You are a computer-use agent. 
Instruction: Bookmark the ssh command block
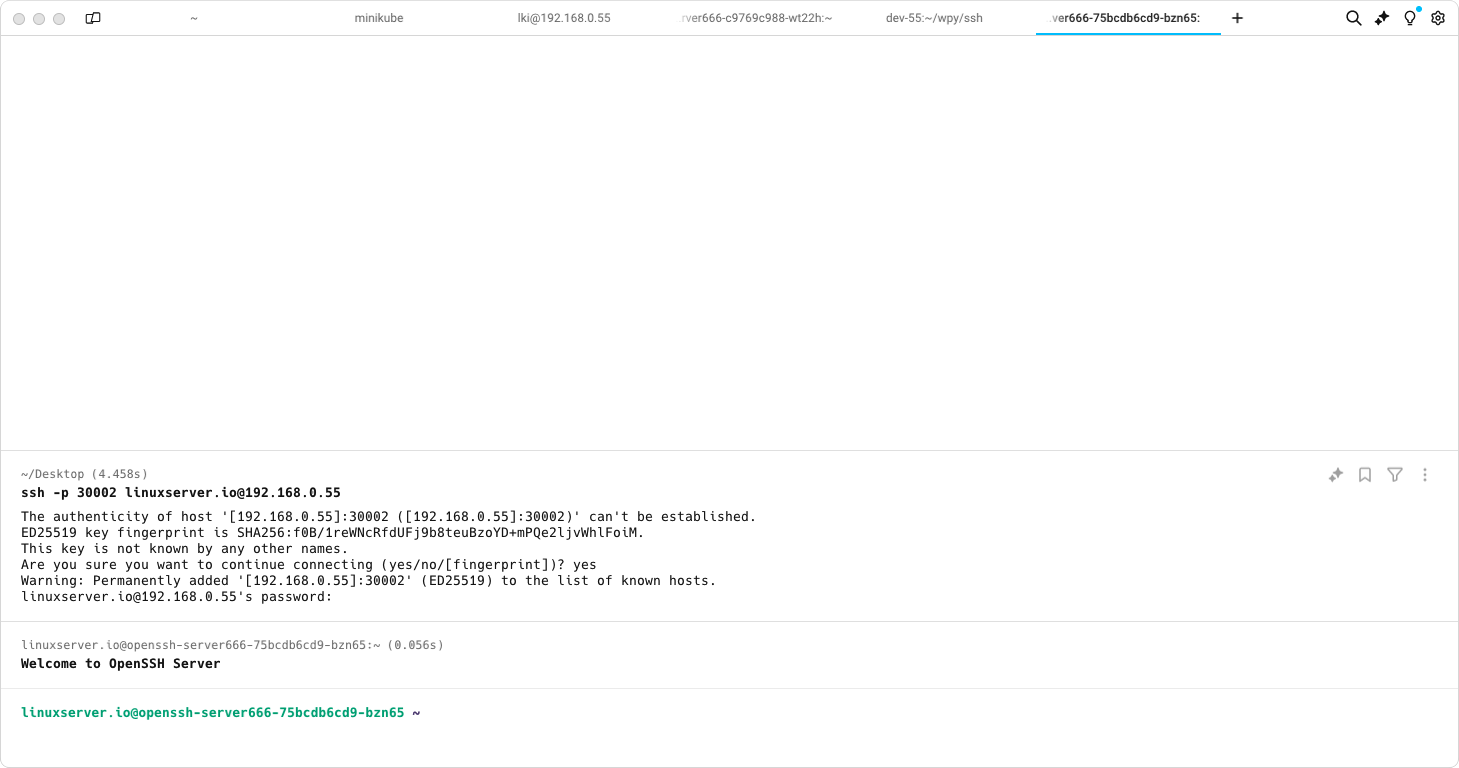(1365, 475)
